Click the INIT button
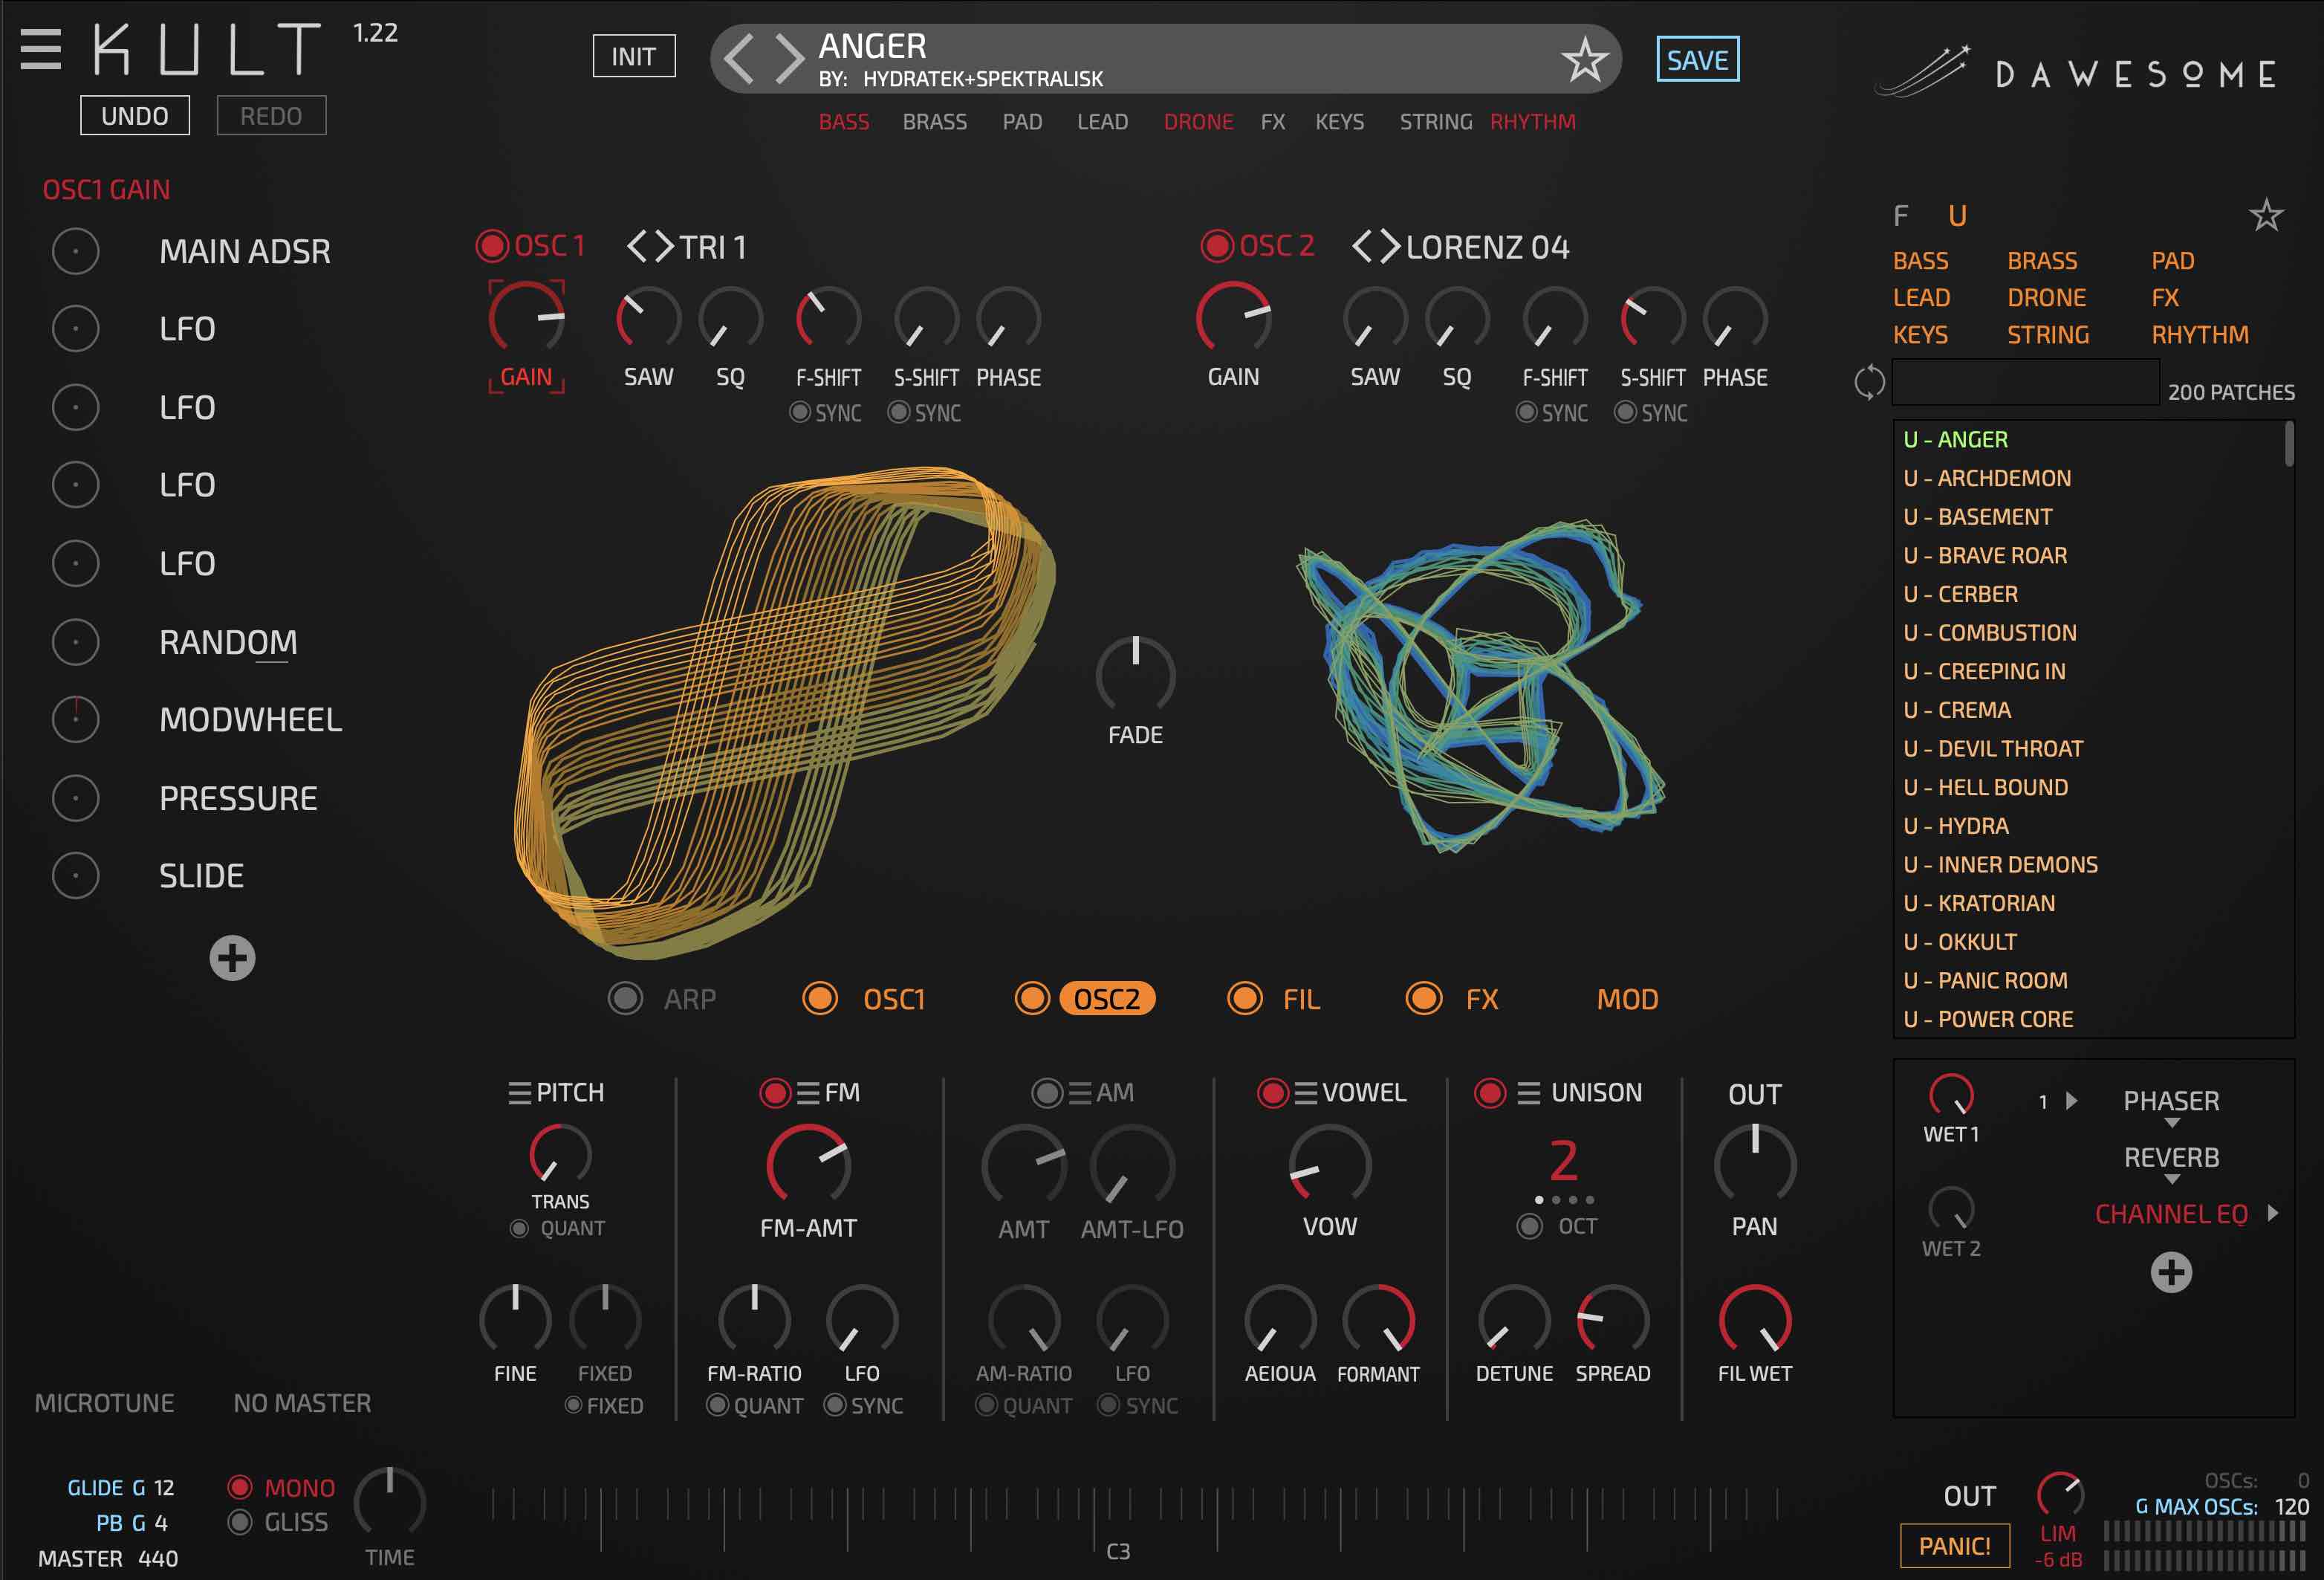The height and width of the screenshot is (1580, 2324). click(634, 56)
